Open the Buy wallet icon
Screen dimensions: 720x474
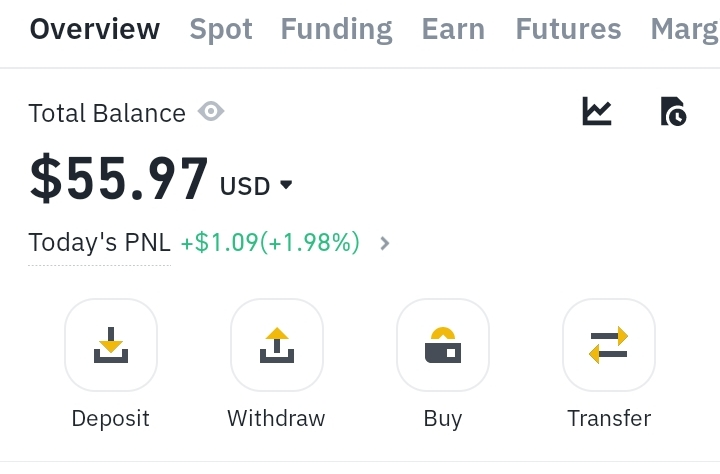click(x=443, y=344)
